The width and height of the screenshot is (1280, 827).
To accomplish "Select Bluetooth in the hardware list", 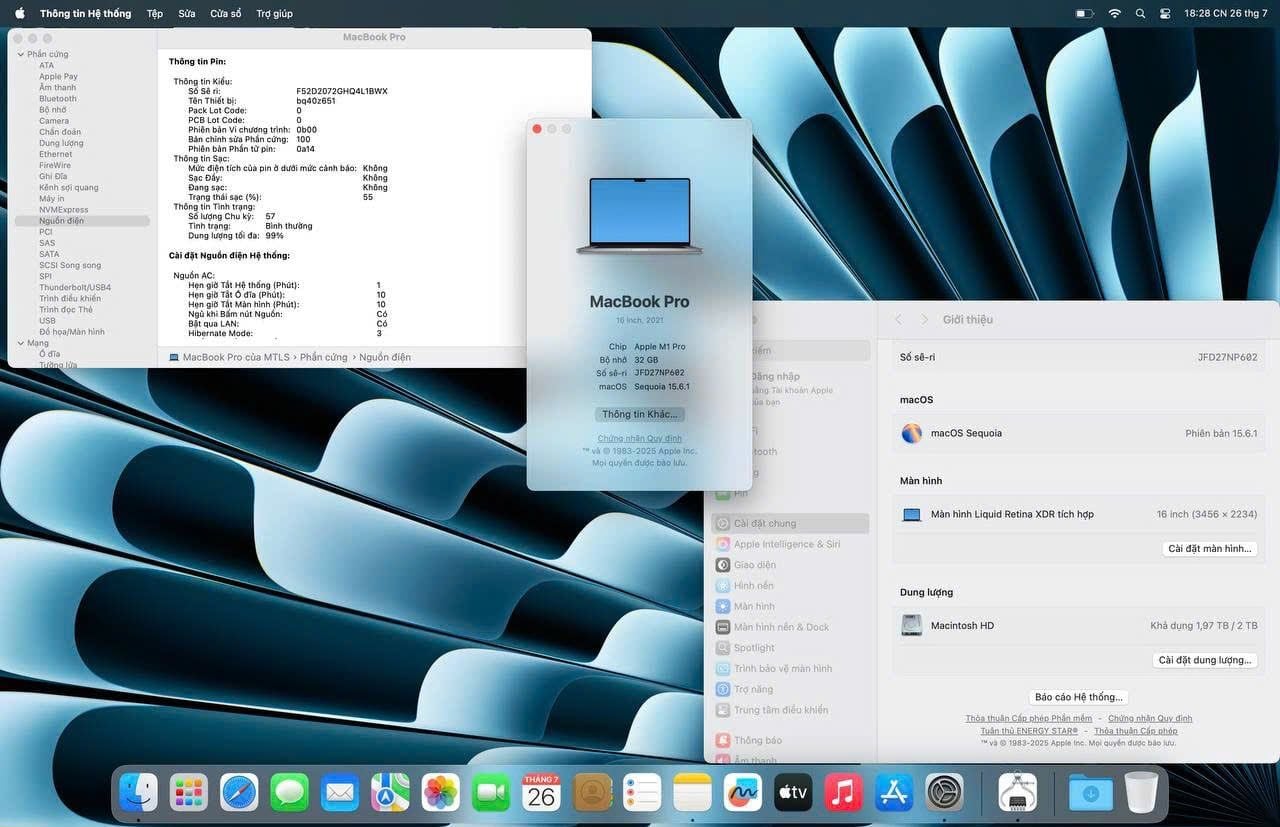I will click(x=58, y=99).
